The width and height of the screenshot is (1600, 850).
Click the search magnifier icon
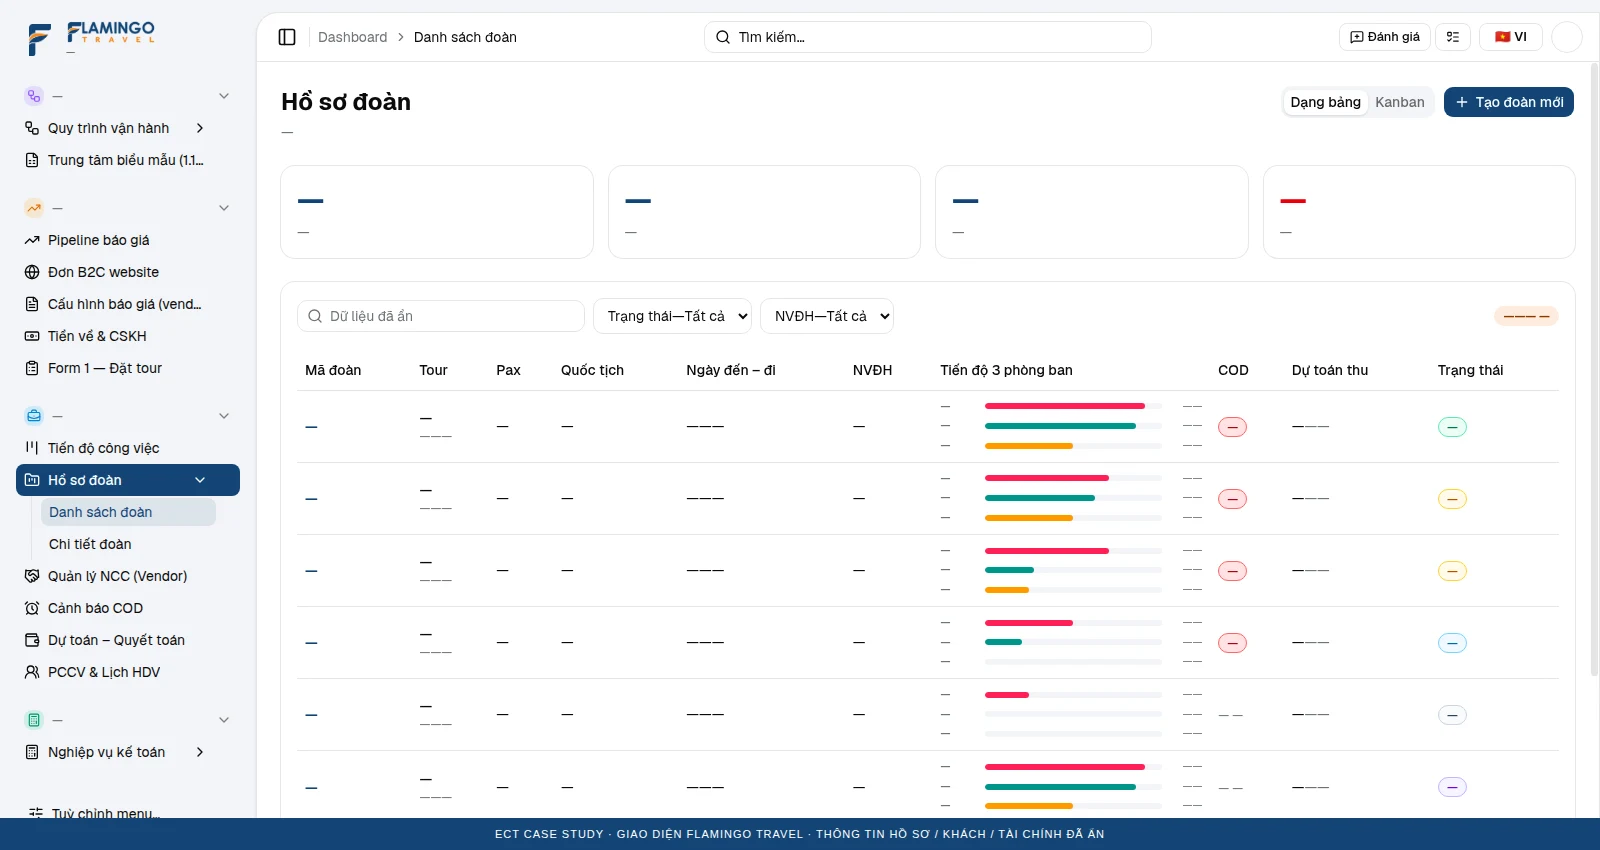pyautogui.click(x=722, y=37)
